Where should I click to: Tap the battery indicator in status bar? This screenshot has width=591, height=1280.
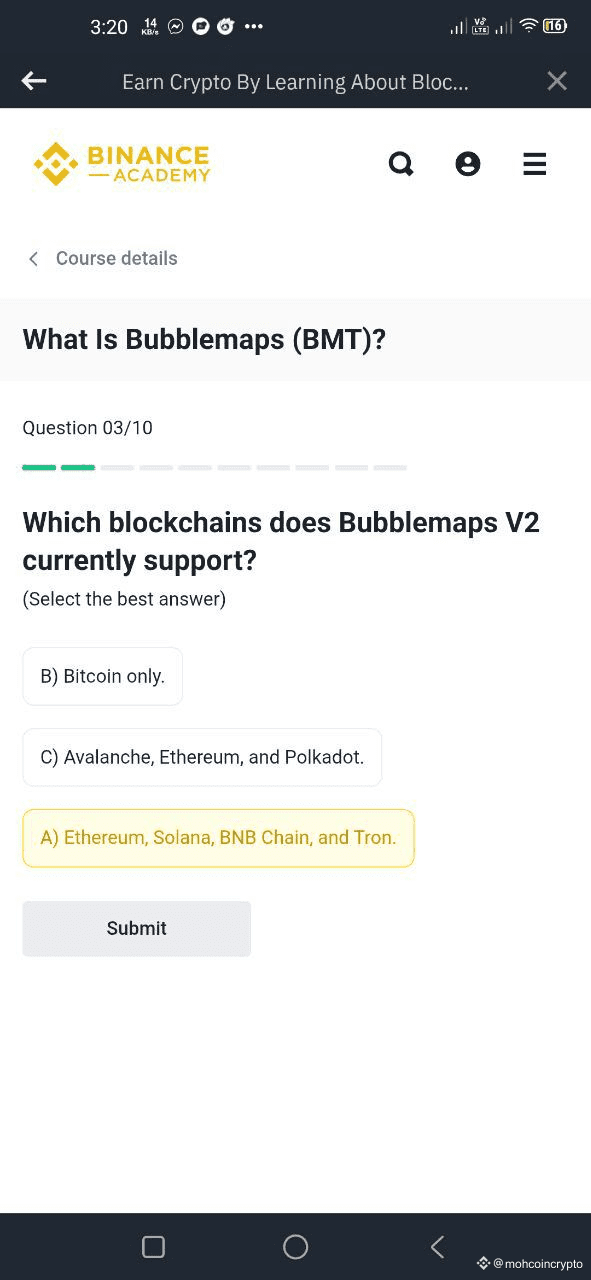(555, 26)
